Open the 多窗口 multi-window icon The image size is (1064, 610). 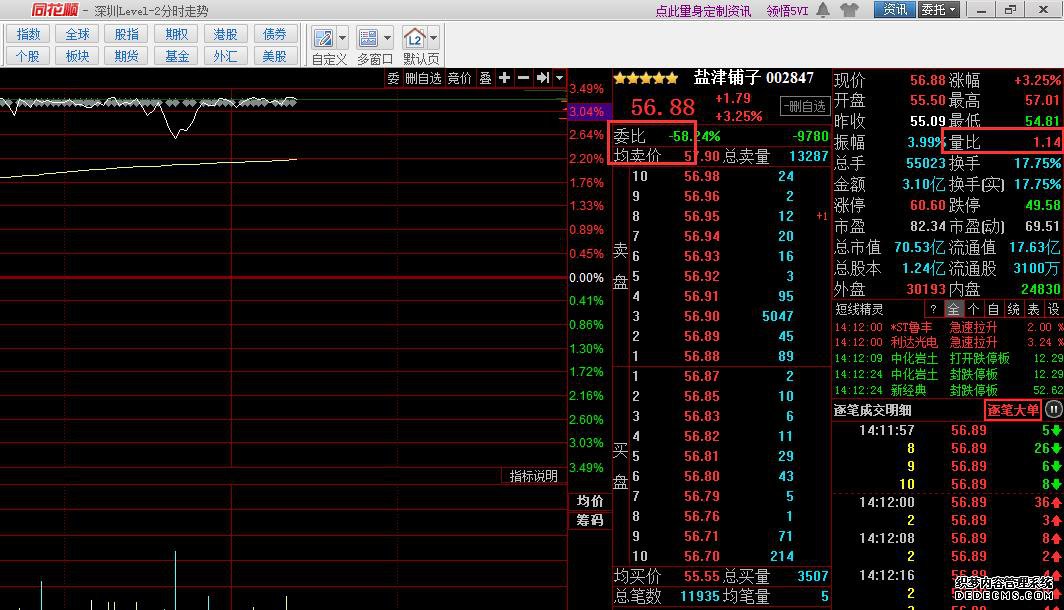368,39
